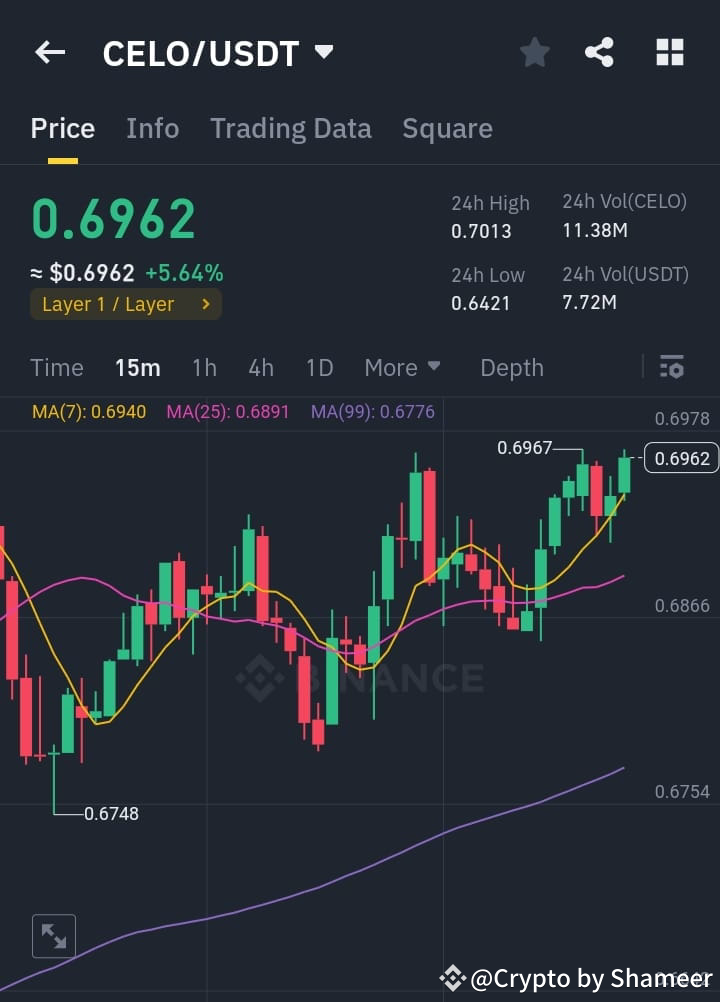Click the share icon in the top bar
The width and height of the screenshot is (720, 1002).
pyautogui.click(x=599, y=52)
